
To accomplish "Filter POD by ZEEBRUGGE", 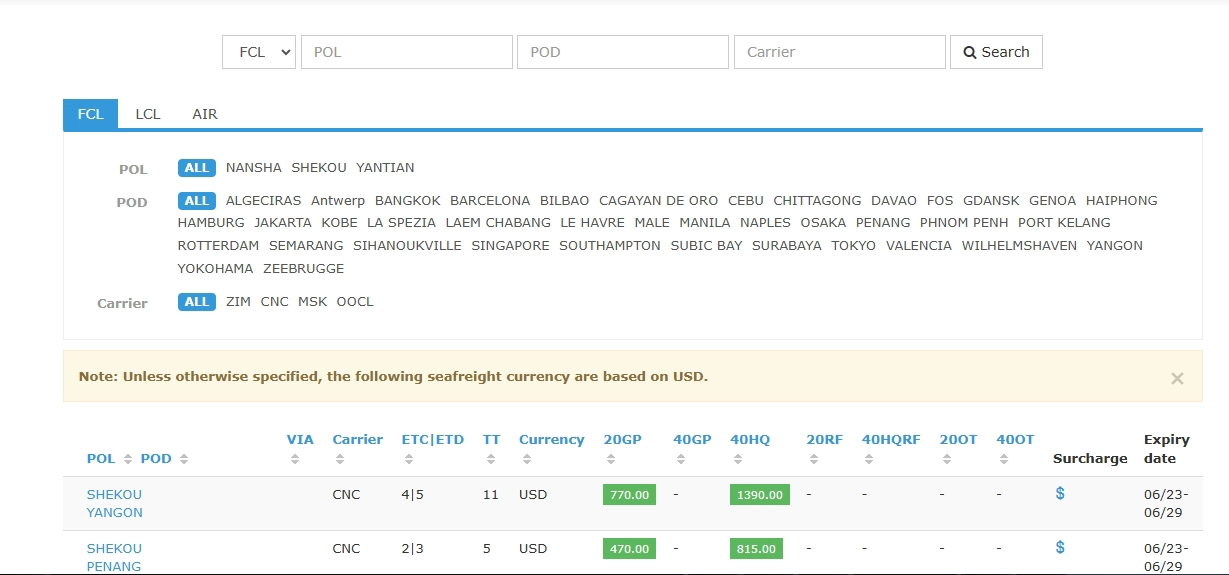I will click(303, 269).
